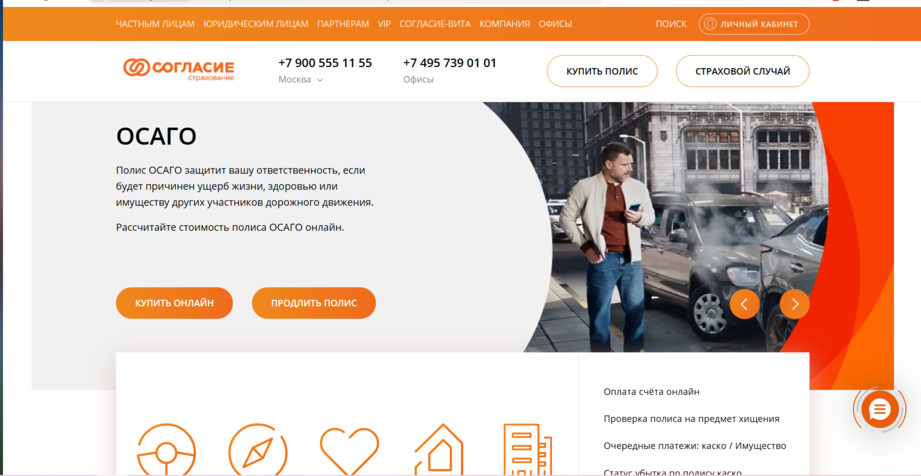
Task: Click the ЛИЧНЫЙ КАБИНЕТ button
Action: click(754, 24)
